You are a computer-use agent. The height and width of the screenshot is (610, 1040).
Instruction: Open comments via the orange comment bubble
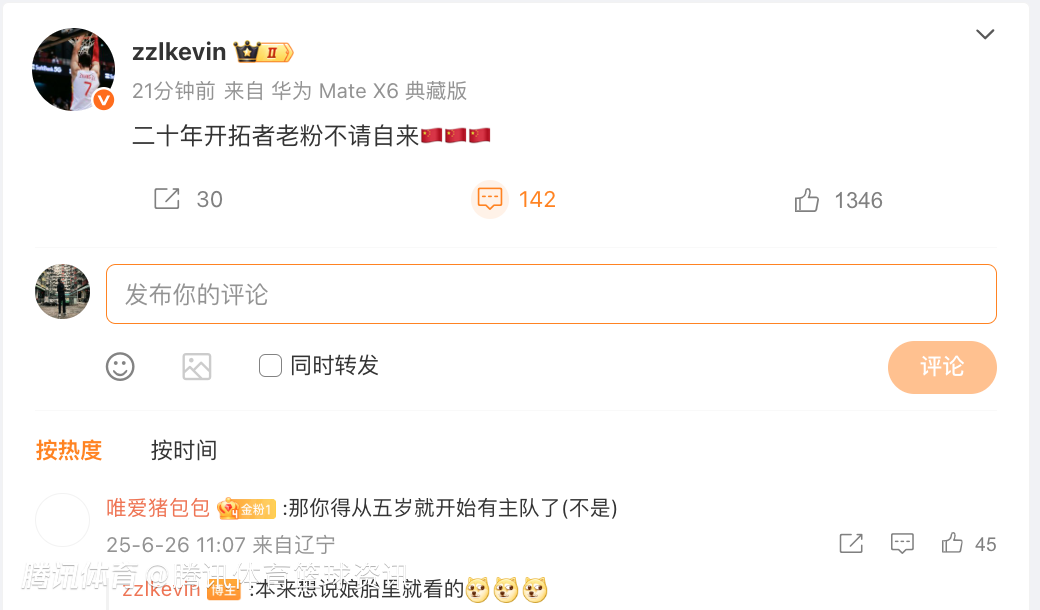pos(490,199)
